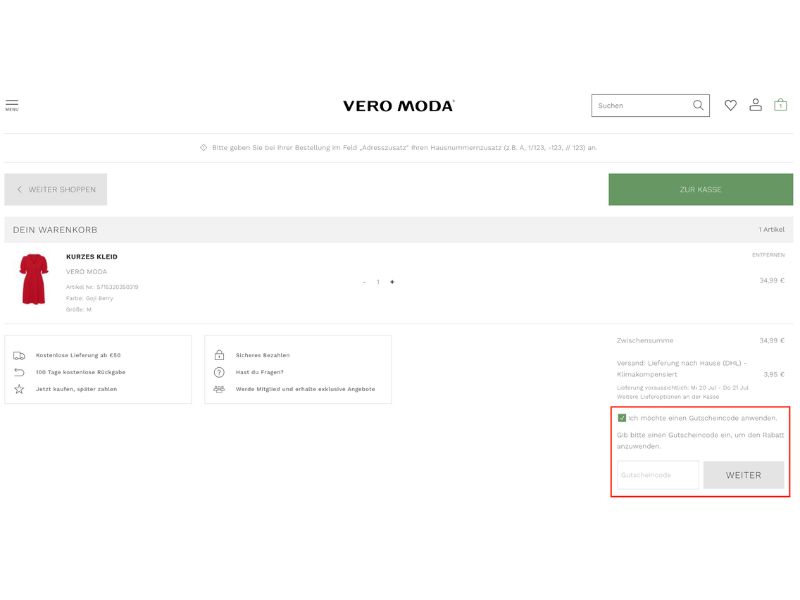Open the user account icon

tap(756, 105)
